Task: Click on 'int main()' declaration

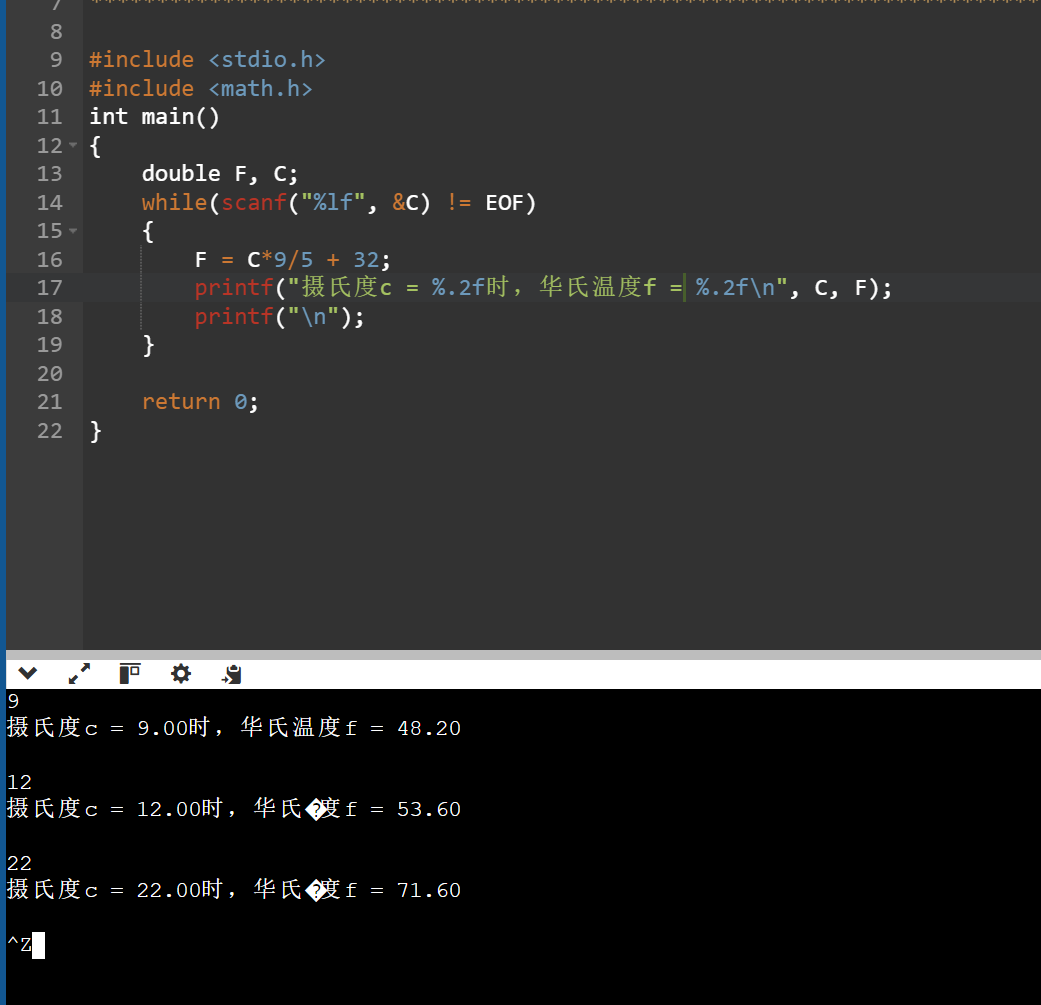Action: click(x=154, y=117)
